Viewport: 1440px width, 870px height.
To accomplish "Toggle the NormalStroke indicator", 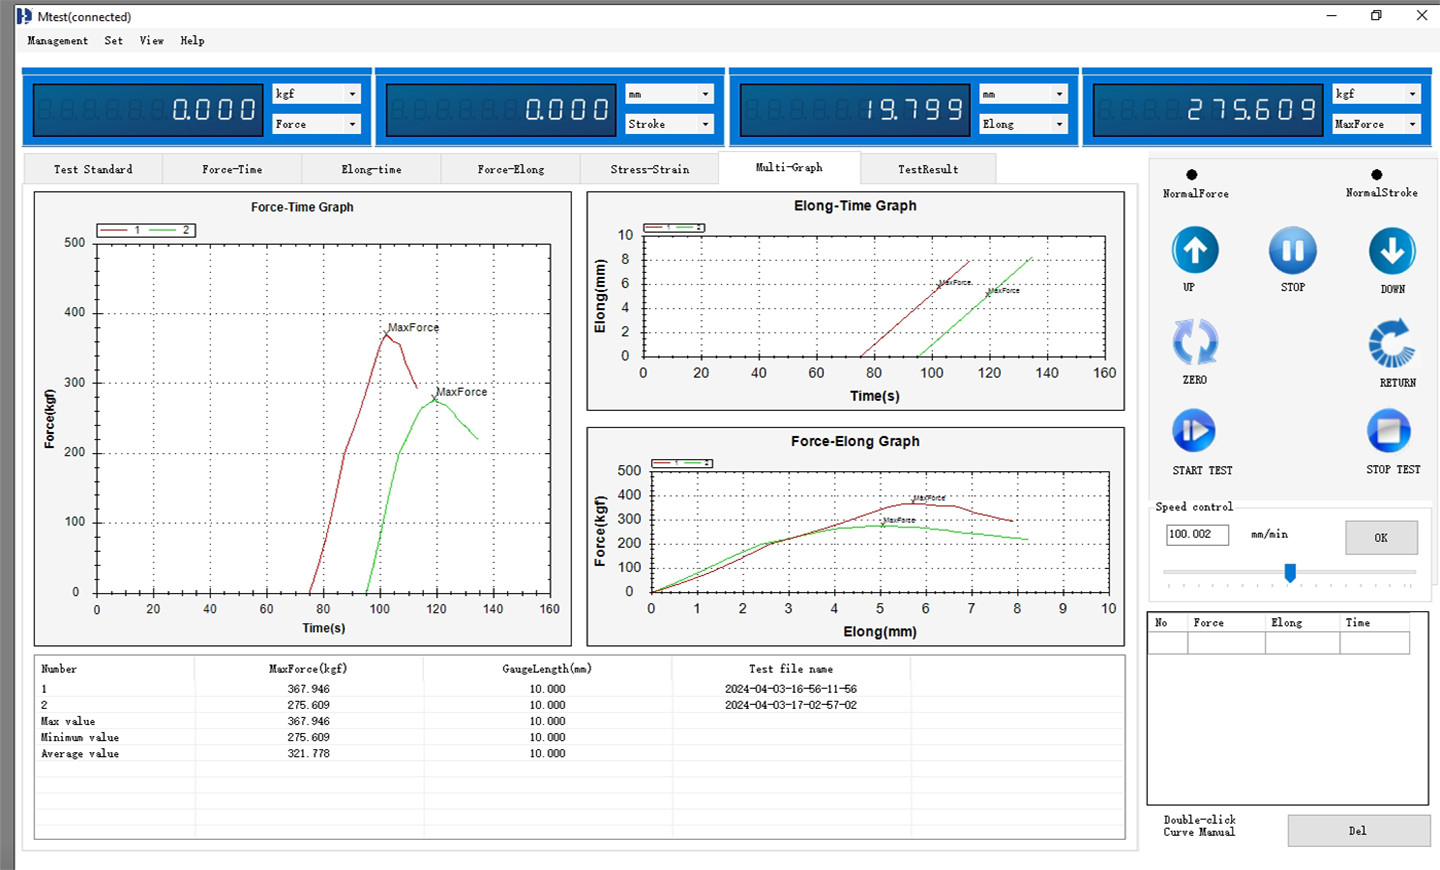I will point(1377,175).
